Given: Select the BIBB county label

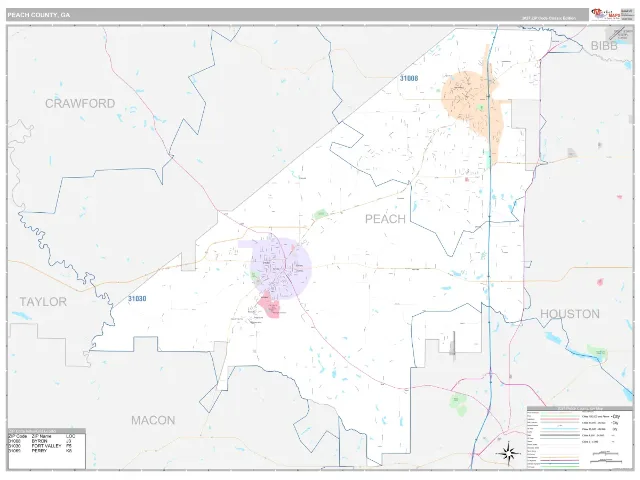Looking at the screenshot, I should pyautogui.click(x=604, y=46).
